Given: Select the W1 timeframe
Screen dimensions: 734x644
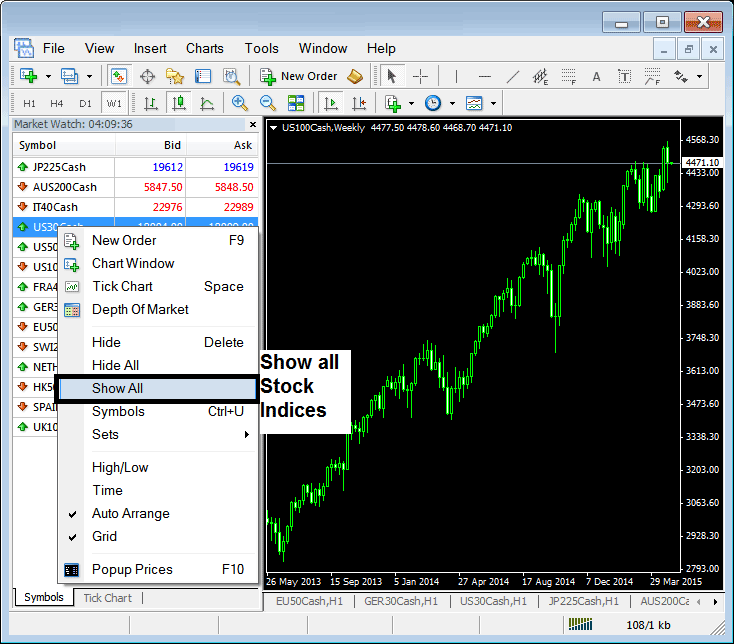Looking at the screenshot, I should click(x=114, y=103).
